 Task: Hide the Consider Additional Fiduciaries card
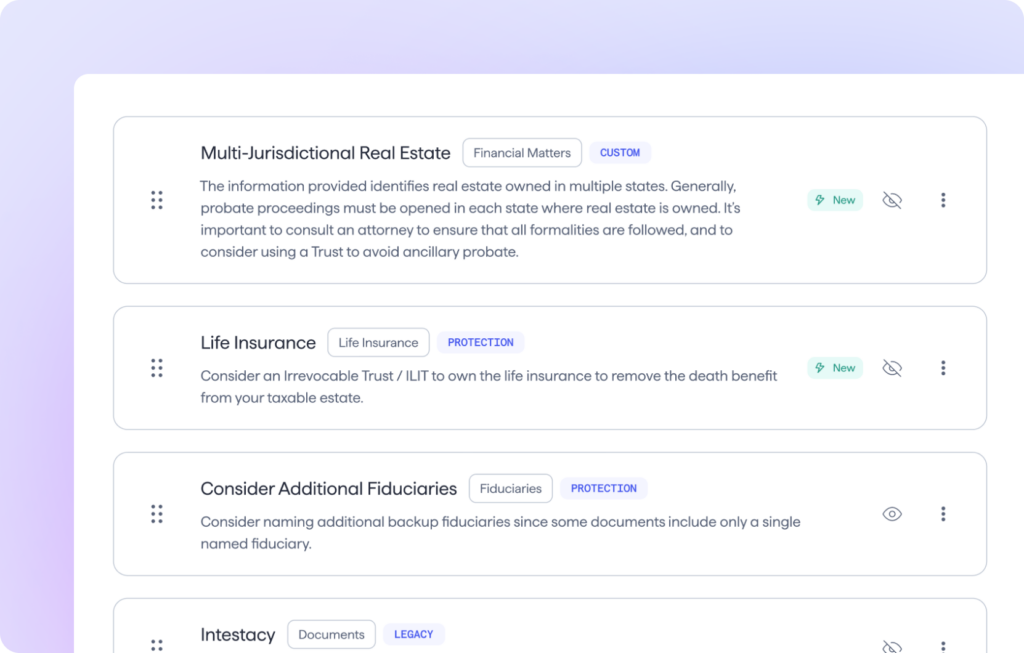[892, 514]
